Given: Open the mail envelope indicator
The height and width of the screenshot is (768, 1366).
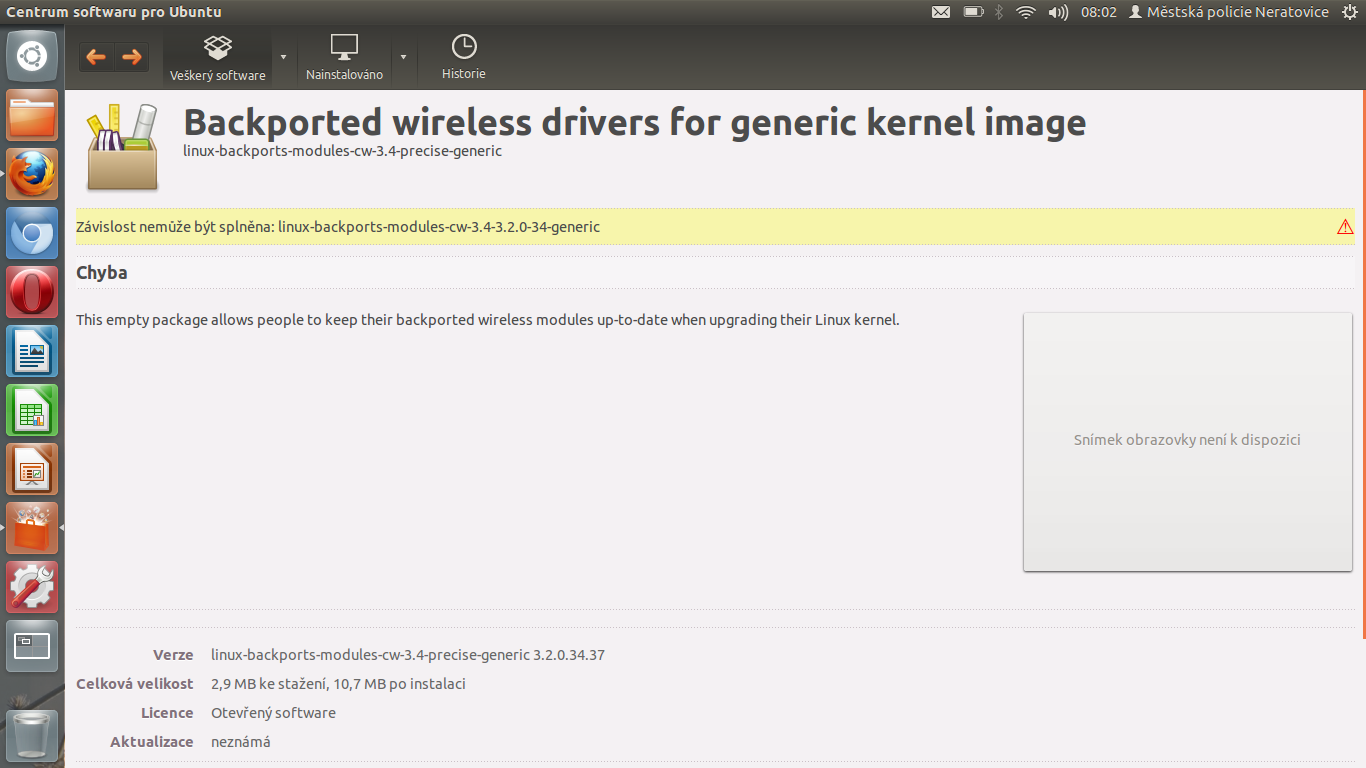Looking at the screenshot, I should 941,12.
